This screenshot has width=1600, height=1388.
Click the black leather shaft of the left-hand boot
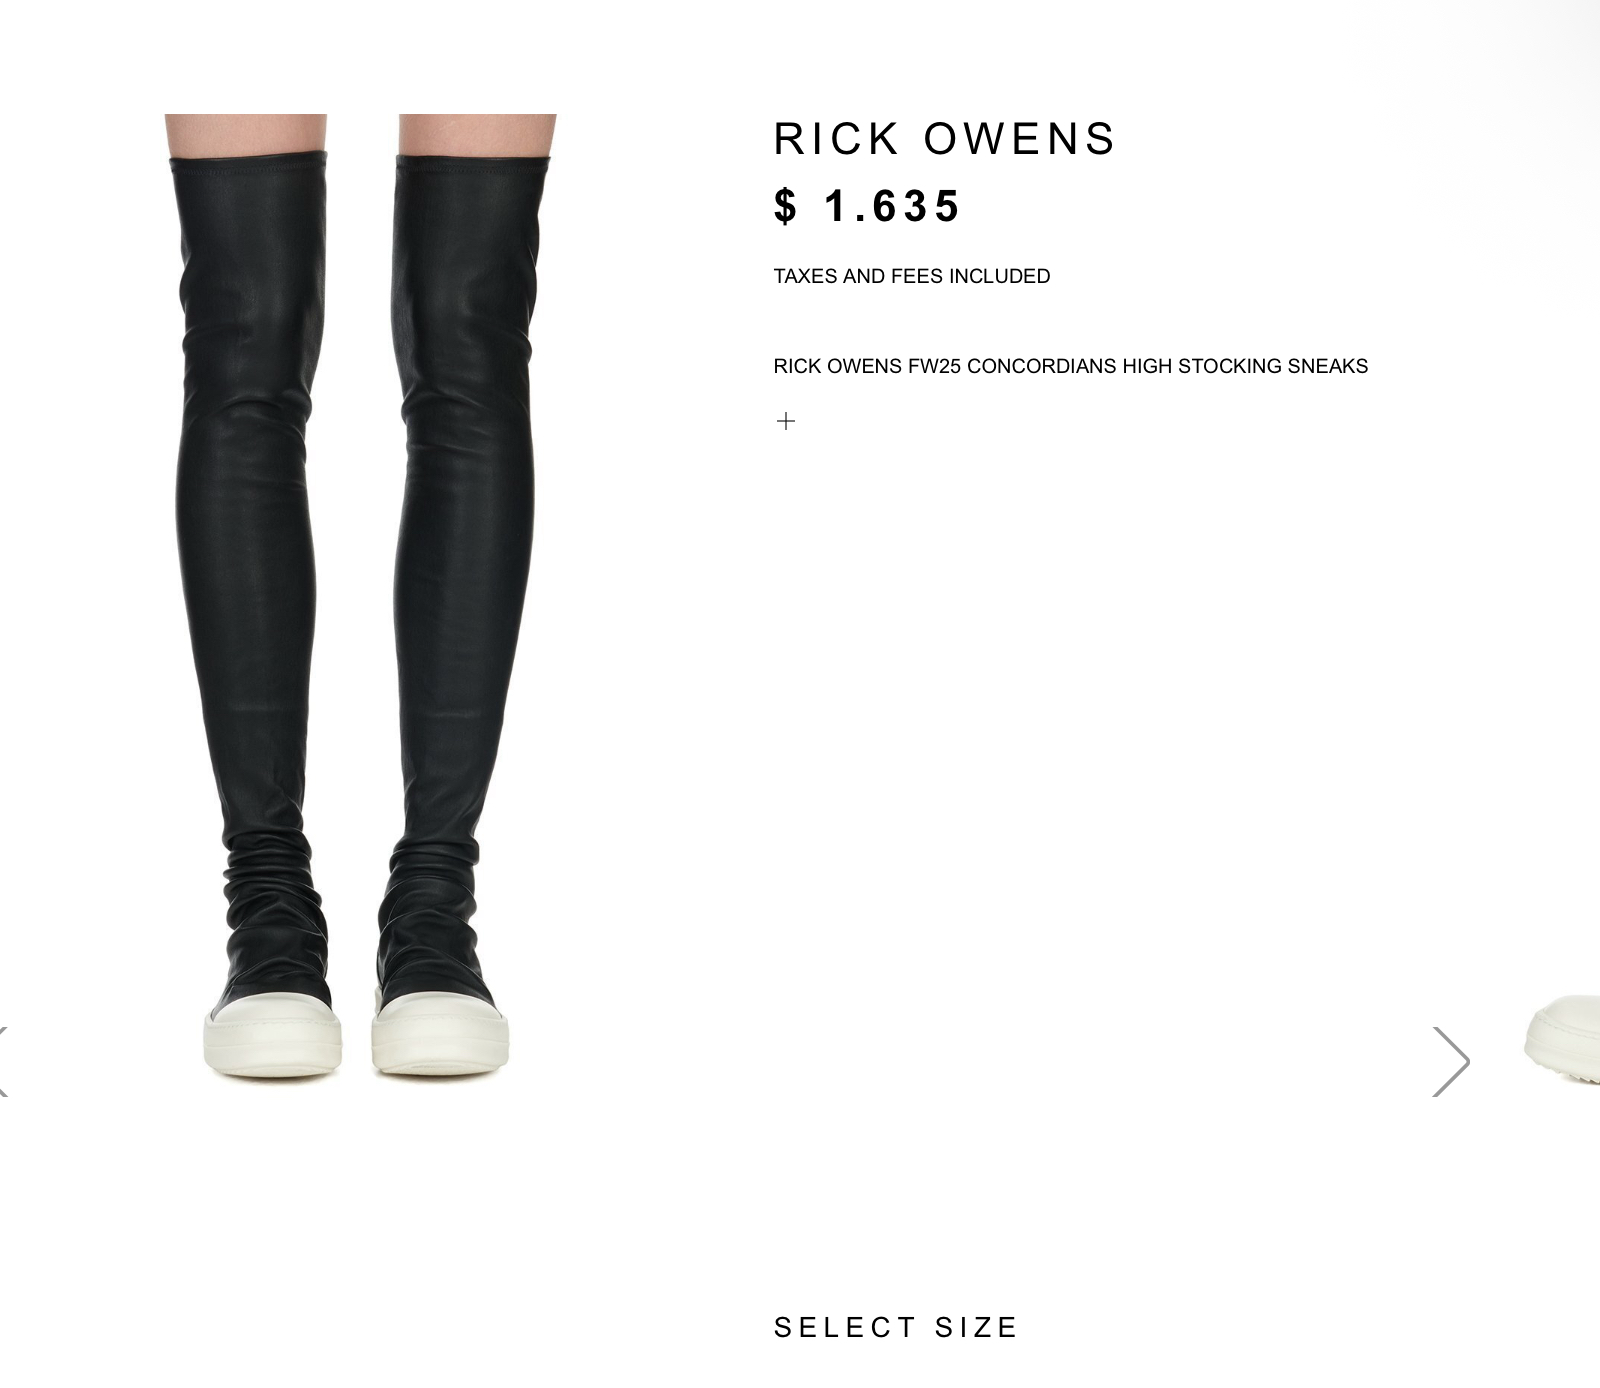[248, 500]
